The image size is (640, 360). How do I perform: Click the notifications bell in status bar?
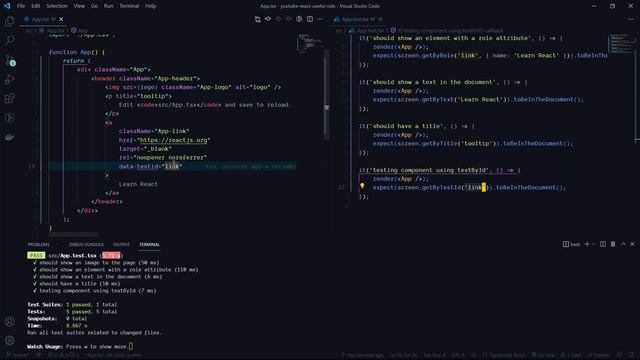click(631, 355)
